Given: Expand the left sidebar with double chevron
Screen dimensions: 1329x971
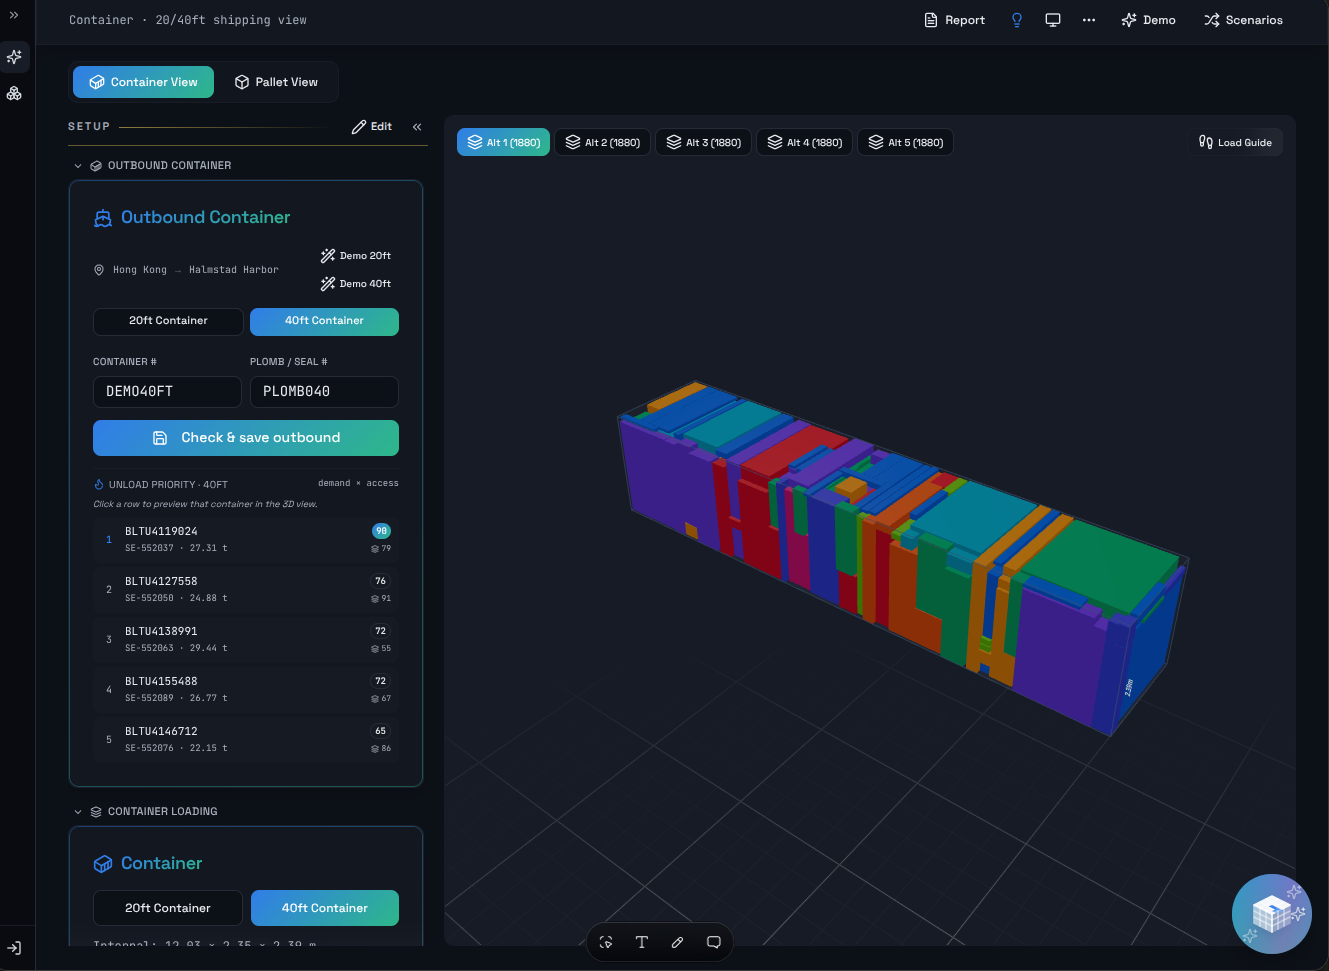Looking at the screenshot, I should pos(14,15).
